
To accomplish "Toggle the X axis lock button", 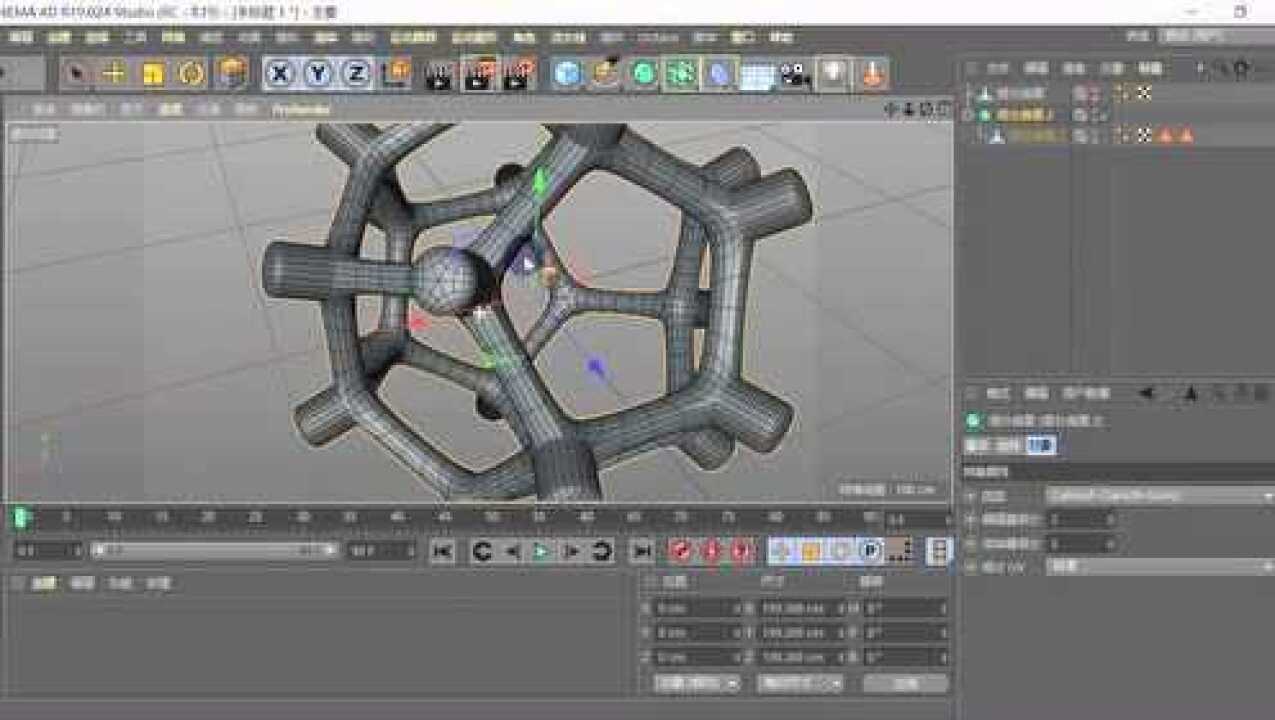I will click(x=278, y=71).
